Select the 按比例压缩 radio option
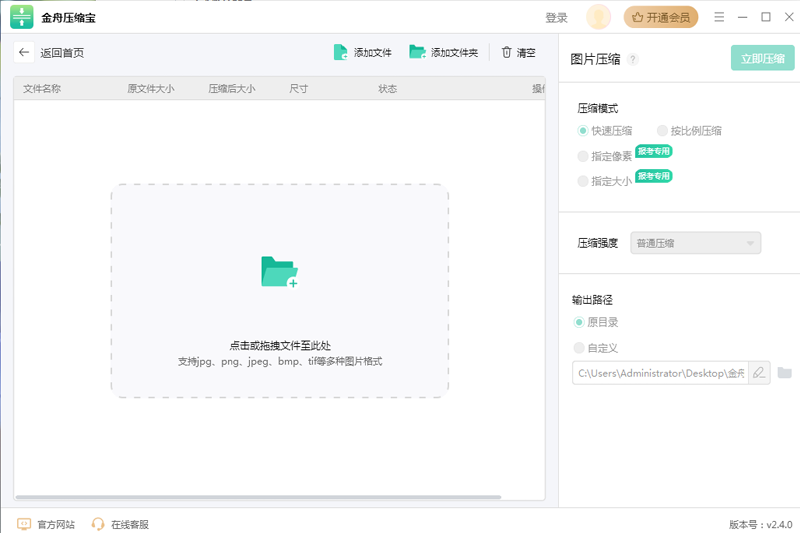 coord(663,131)
